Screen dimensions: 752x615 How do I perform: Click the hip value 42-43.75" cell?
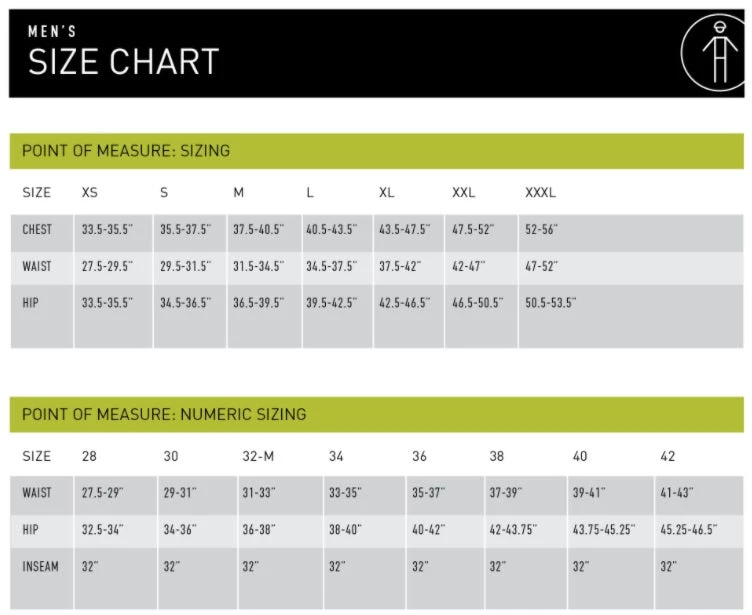tap(519, 529)
